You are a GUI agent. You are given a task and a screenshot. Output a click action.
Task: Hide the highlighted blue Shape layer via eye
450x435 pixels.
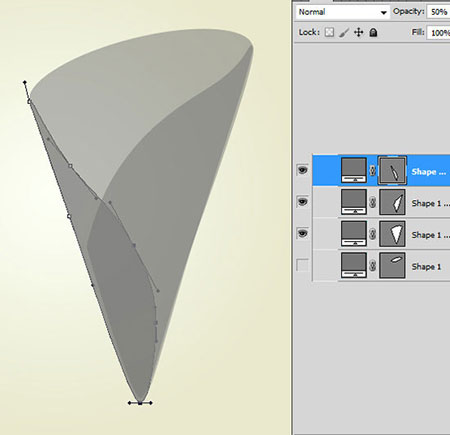click(x=302, y=170)
